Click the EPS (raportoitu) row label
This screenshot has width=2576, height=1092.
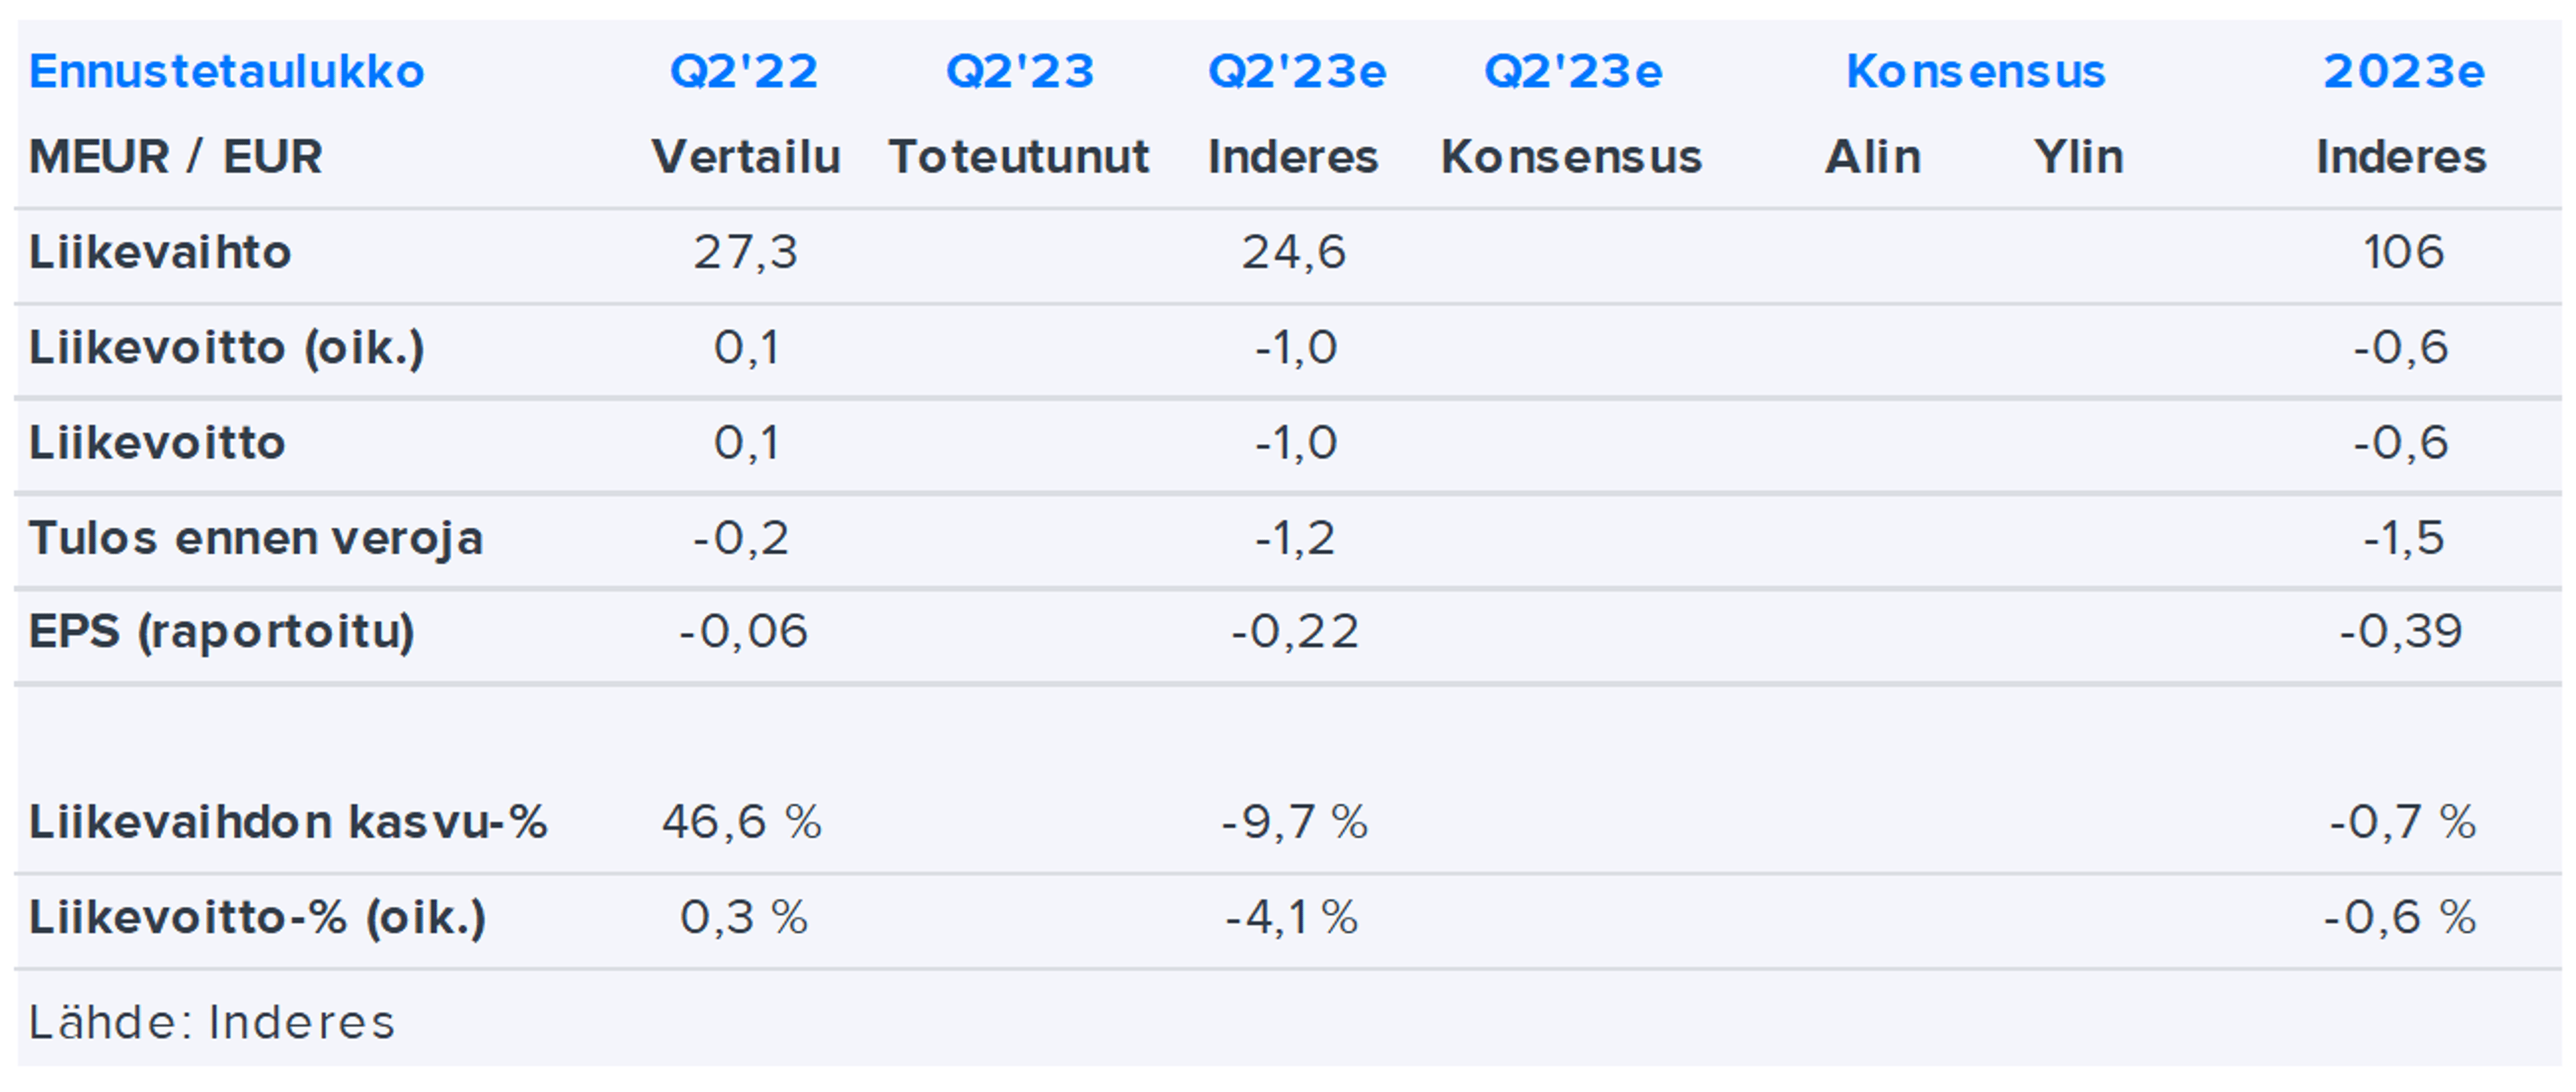coord(222,632)
